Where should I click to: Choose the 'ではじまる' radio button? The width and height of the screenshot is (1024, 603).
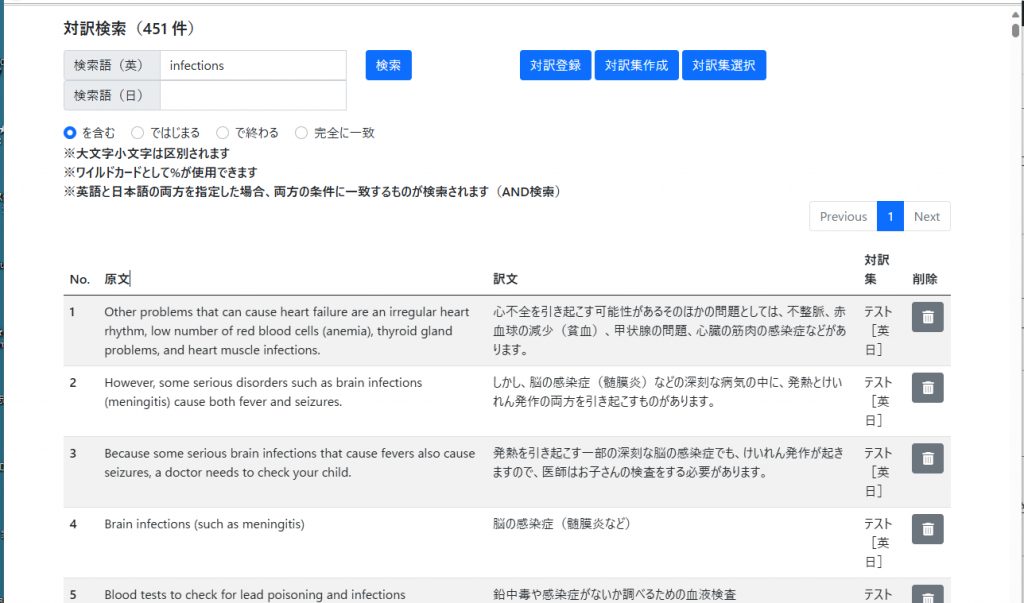pyautogui.click(x=138, y=132)
